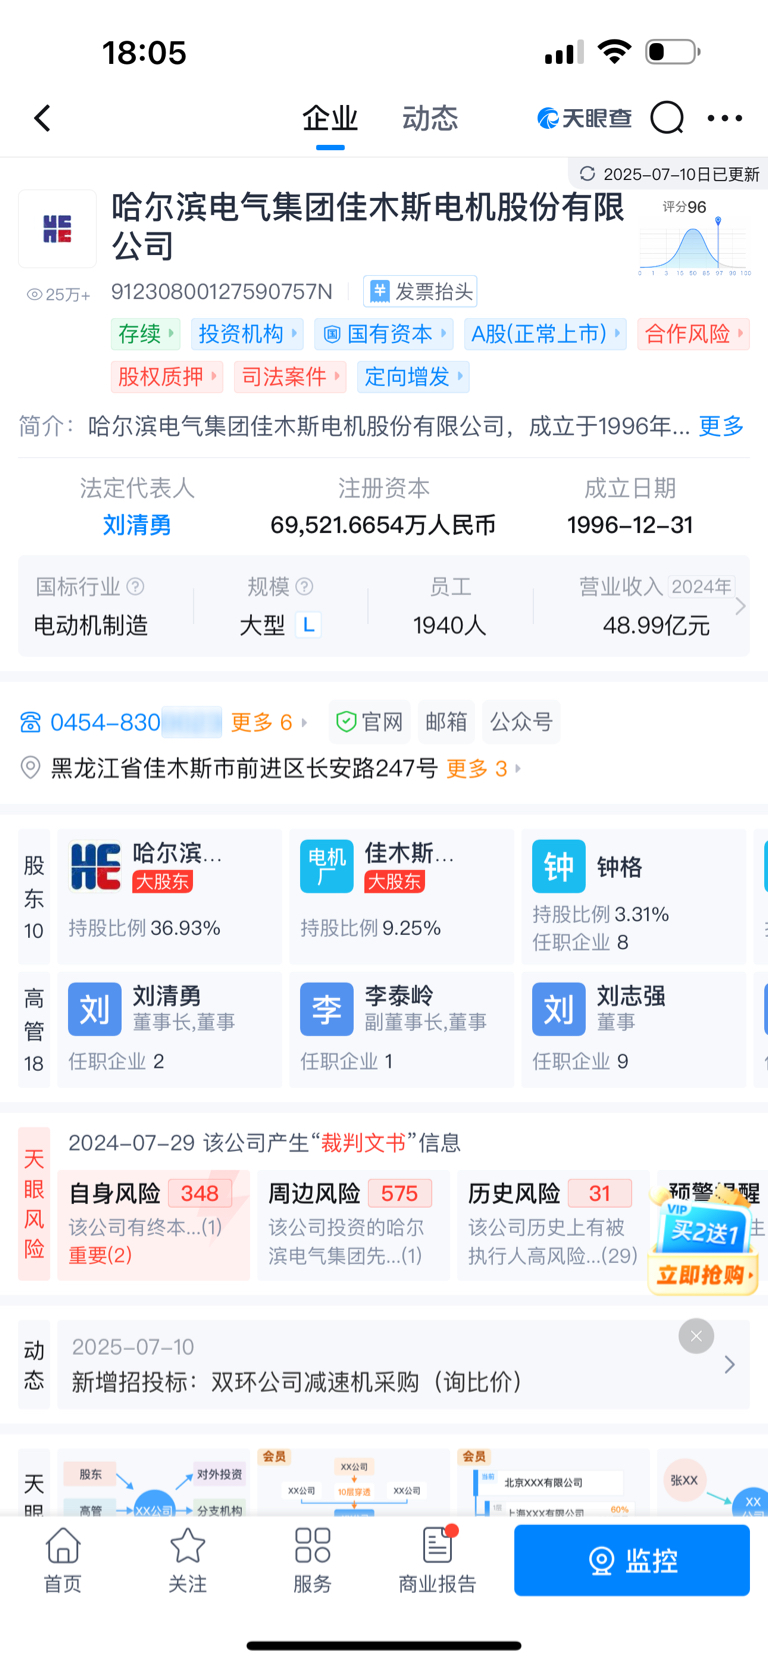This screenshot has height=1665, width=768.
Task: Tap the 公众号 button
Action: point(521,722)
